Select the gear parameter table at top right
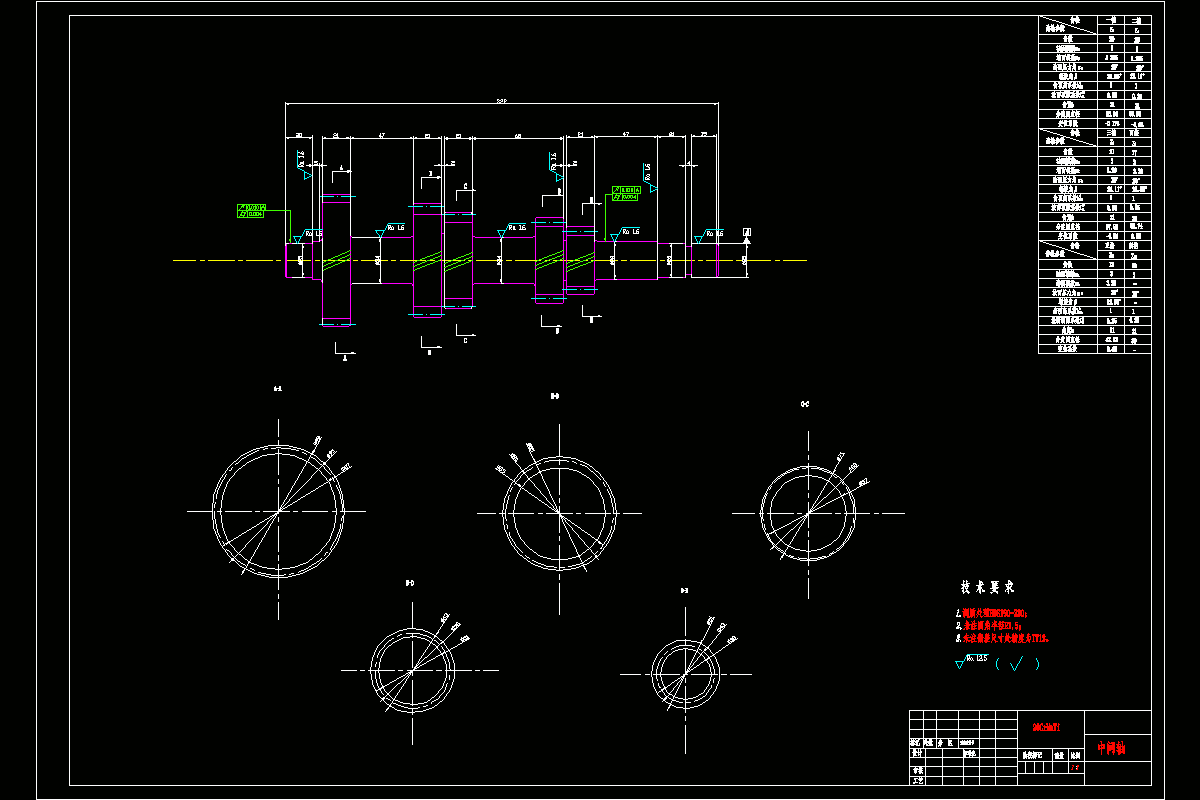 pos(1094,184)
